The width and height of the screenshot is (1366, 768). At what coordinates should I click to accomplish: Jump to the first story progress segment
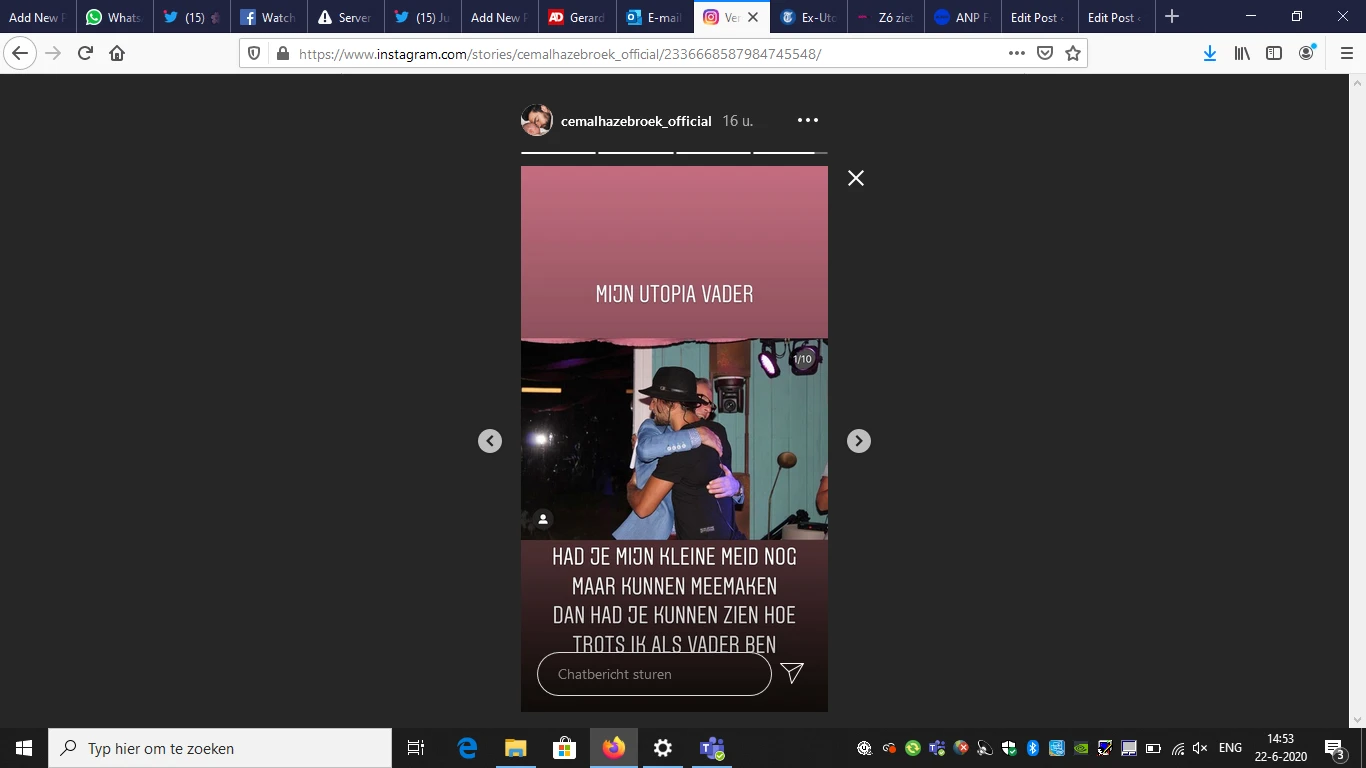558,153
